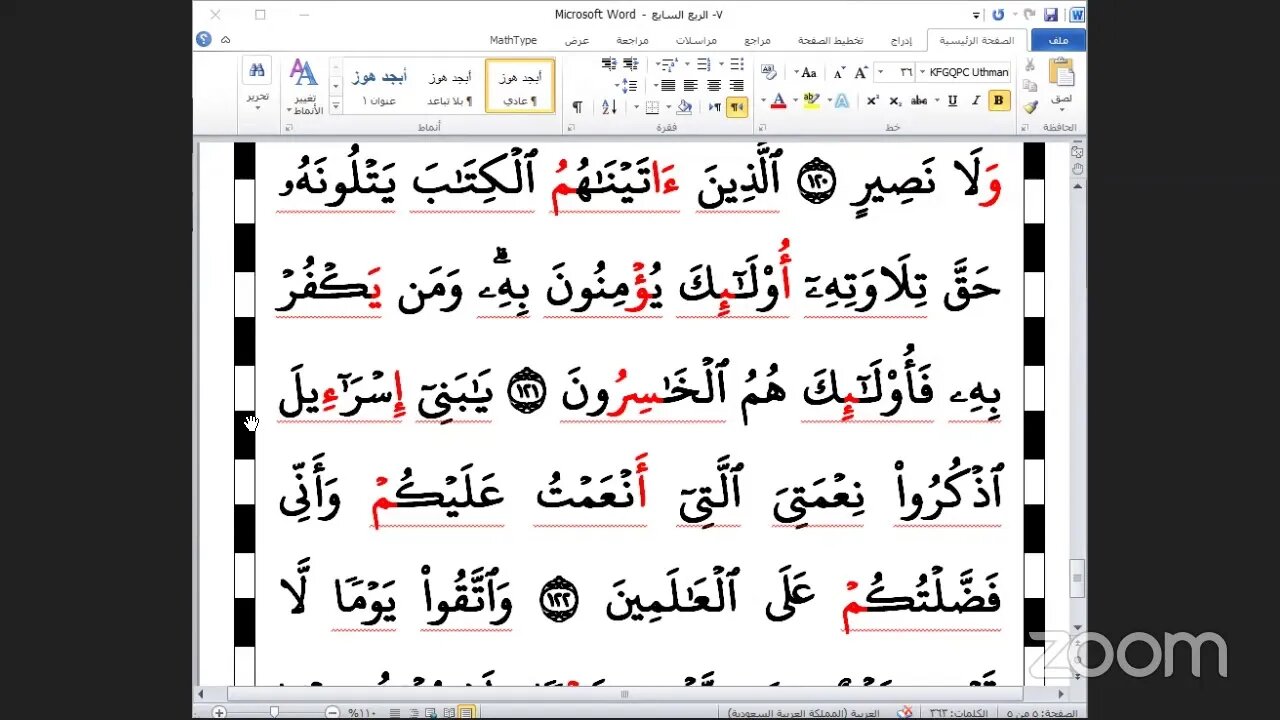Apply numbered list
The height and width of the screenshot is (720, 1280).
(703, 64)
